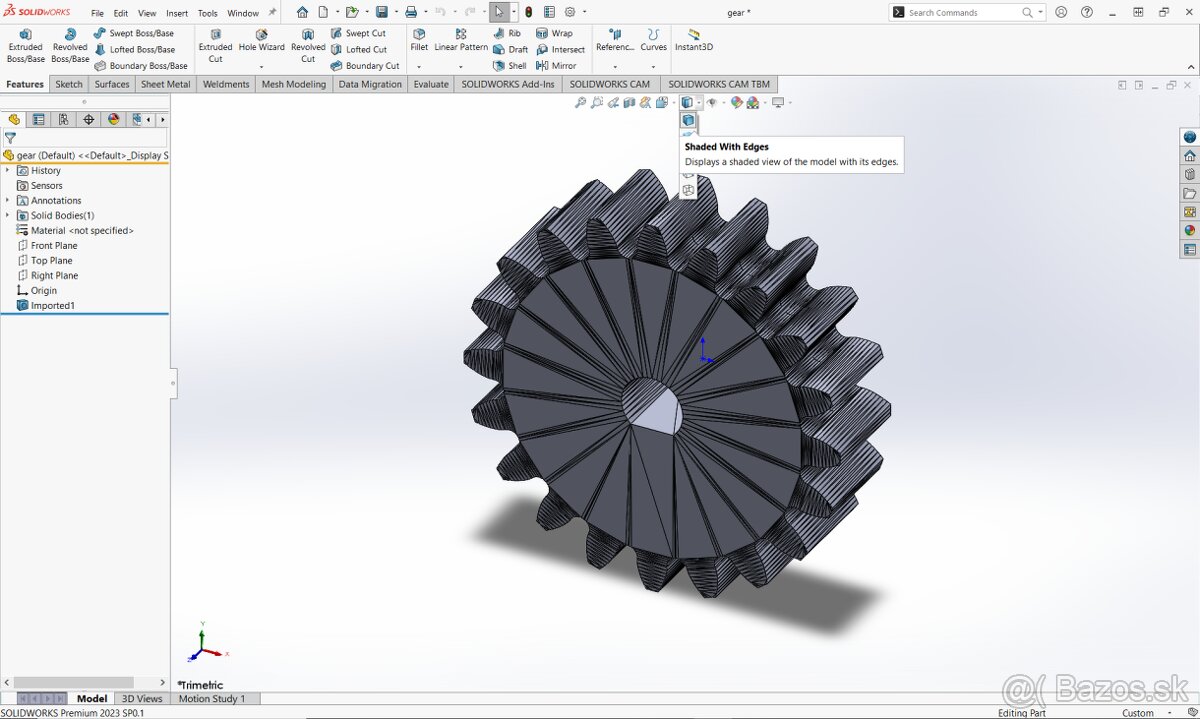This screenshot has height=719, width=1200.
Task: Click the FeatureManager filter funnel
Action: (10, 138)
